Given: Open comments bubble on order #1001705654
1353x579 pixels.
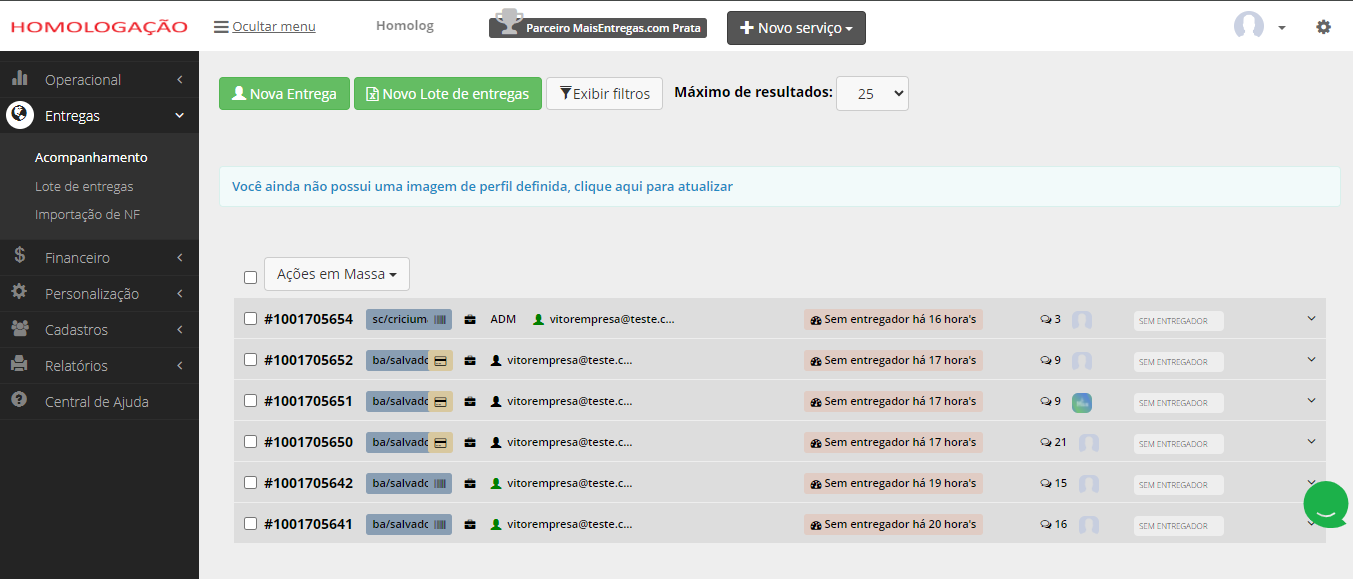Looking at the screenshot, I should pos(1050,319).
